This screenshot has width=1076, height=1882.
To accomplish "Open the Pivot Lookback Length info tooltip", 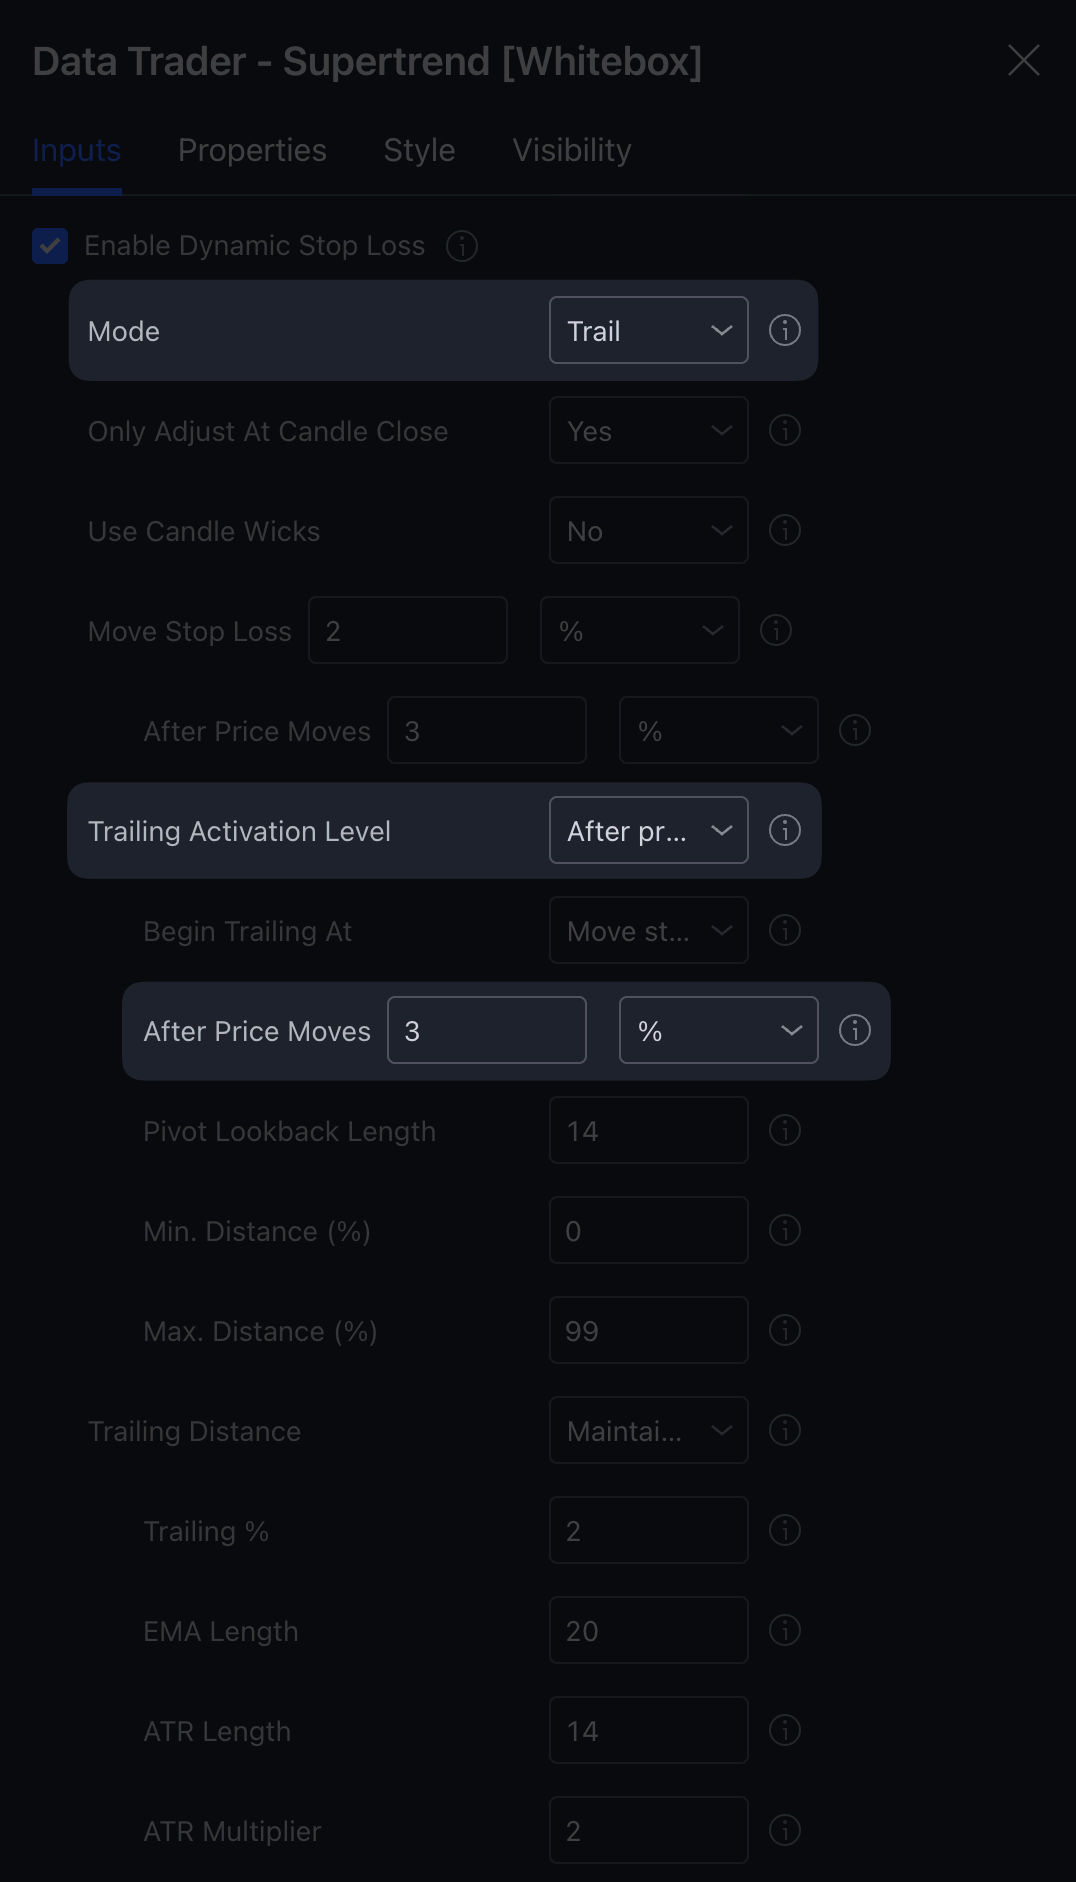I will [785, 1130].
